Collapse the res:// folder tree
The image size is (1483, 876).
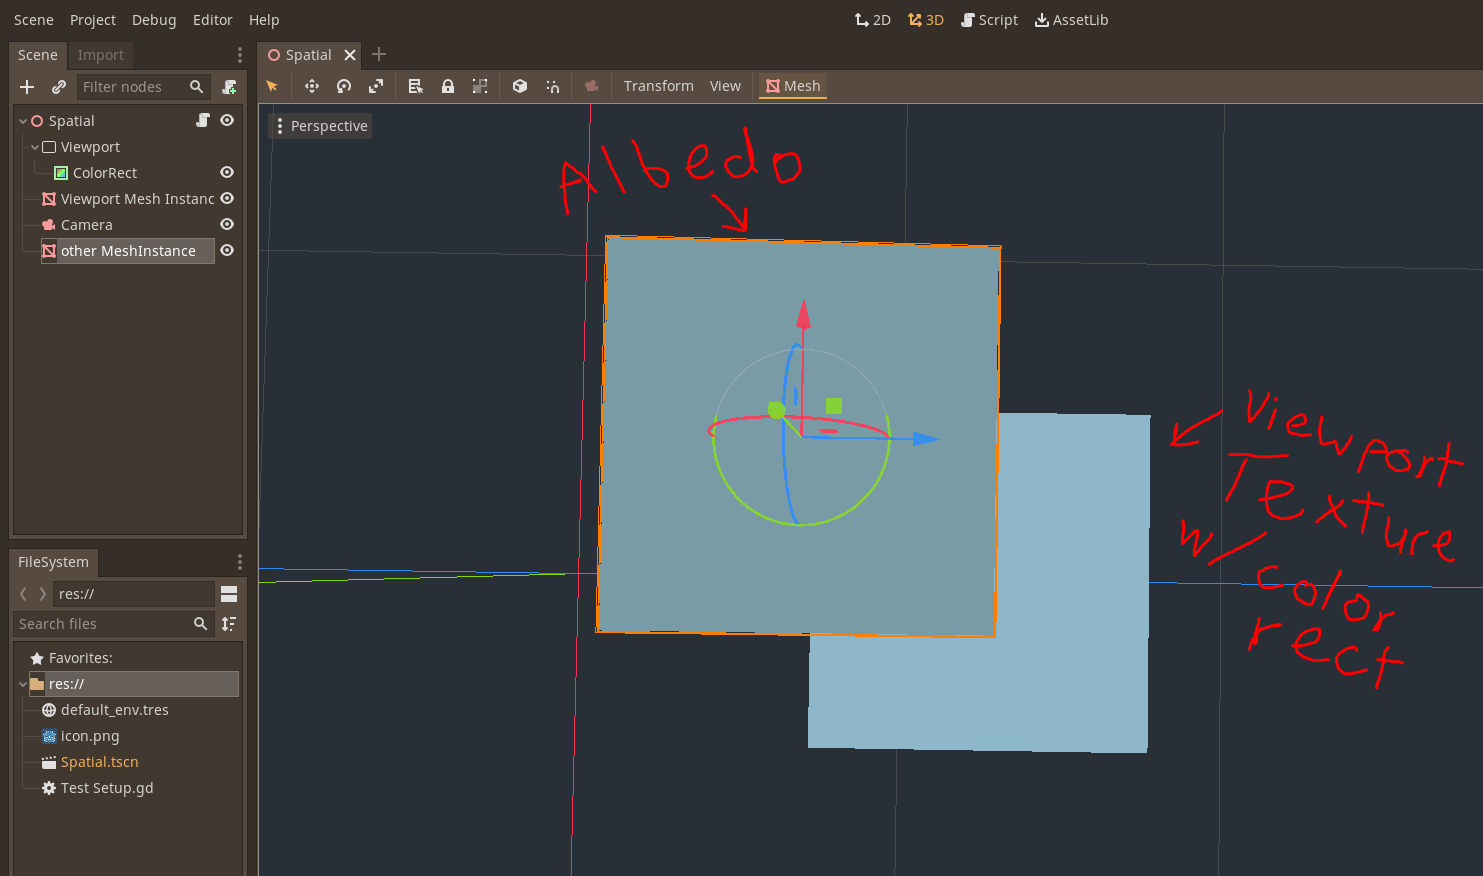[23, 684]
